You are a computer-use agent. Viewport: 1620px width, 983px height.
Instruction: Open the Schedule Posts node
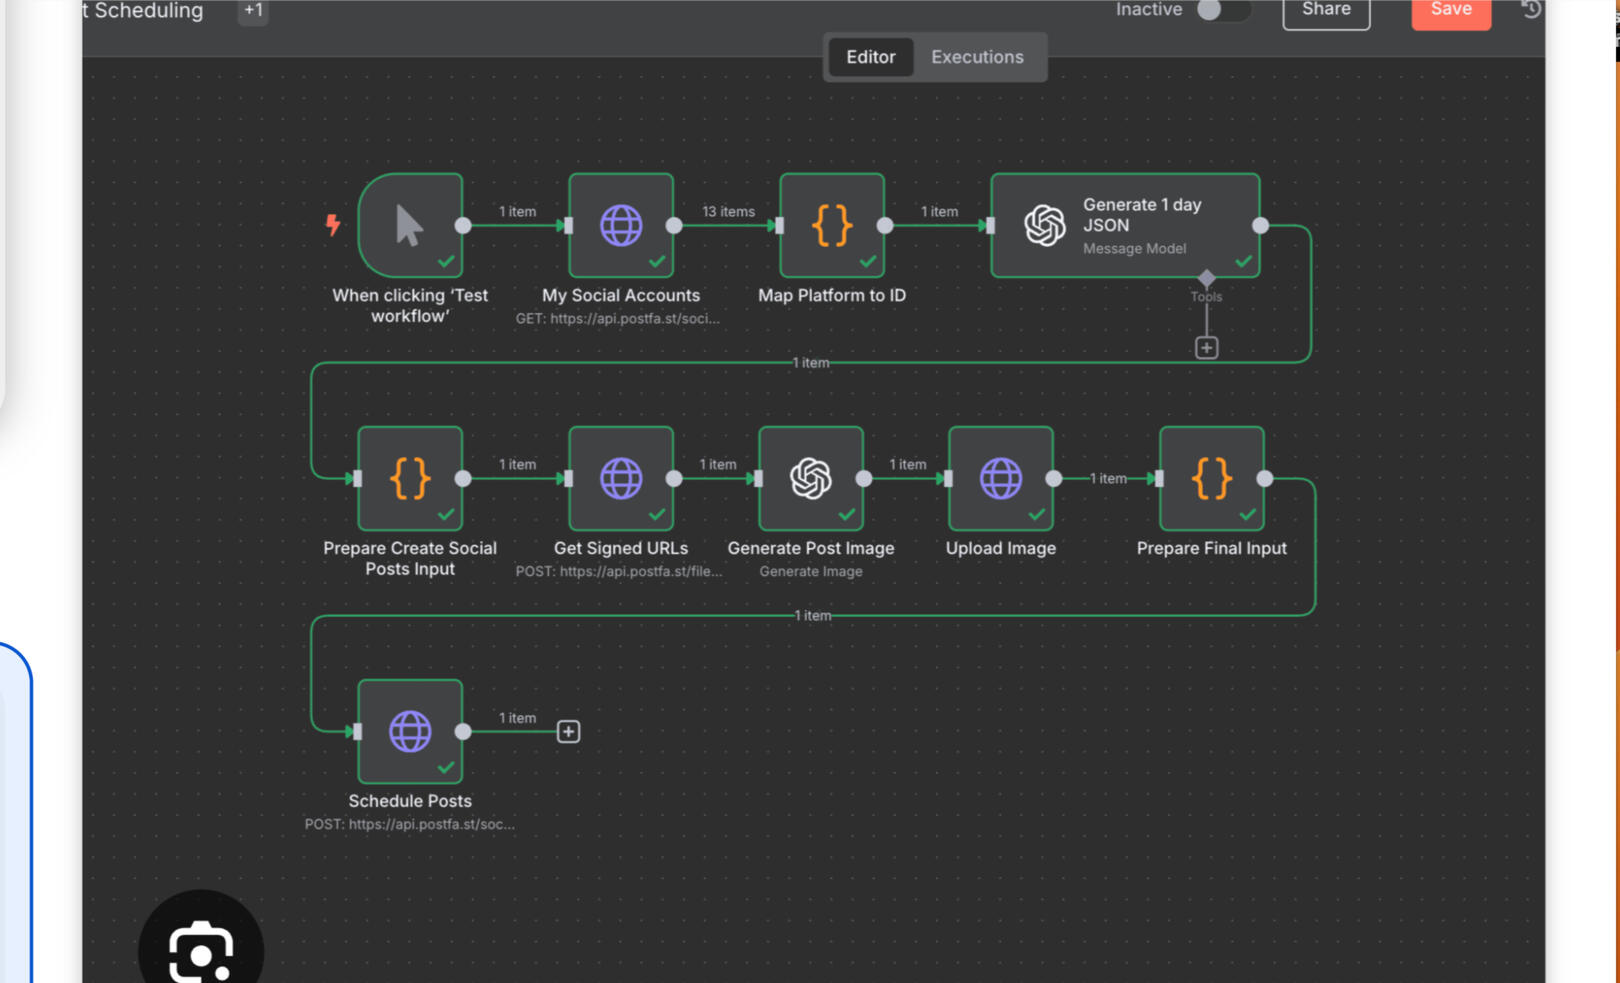410,731
